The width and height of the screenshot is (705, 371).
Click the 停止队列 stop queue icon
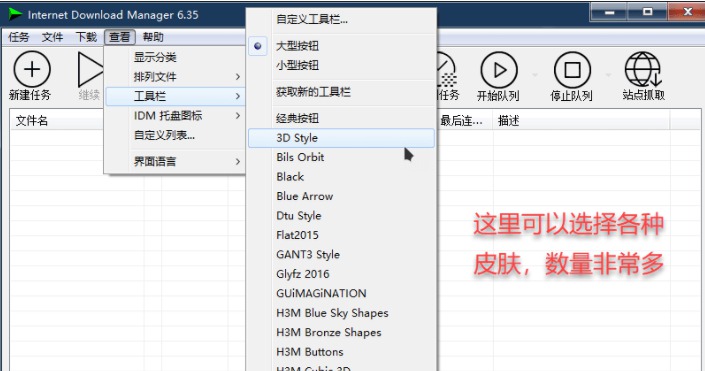(572, 70)
